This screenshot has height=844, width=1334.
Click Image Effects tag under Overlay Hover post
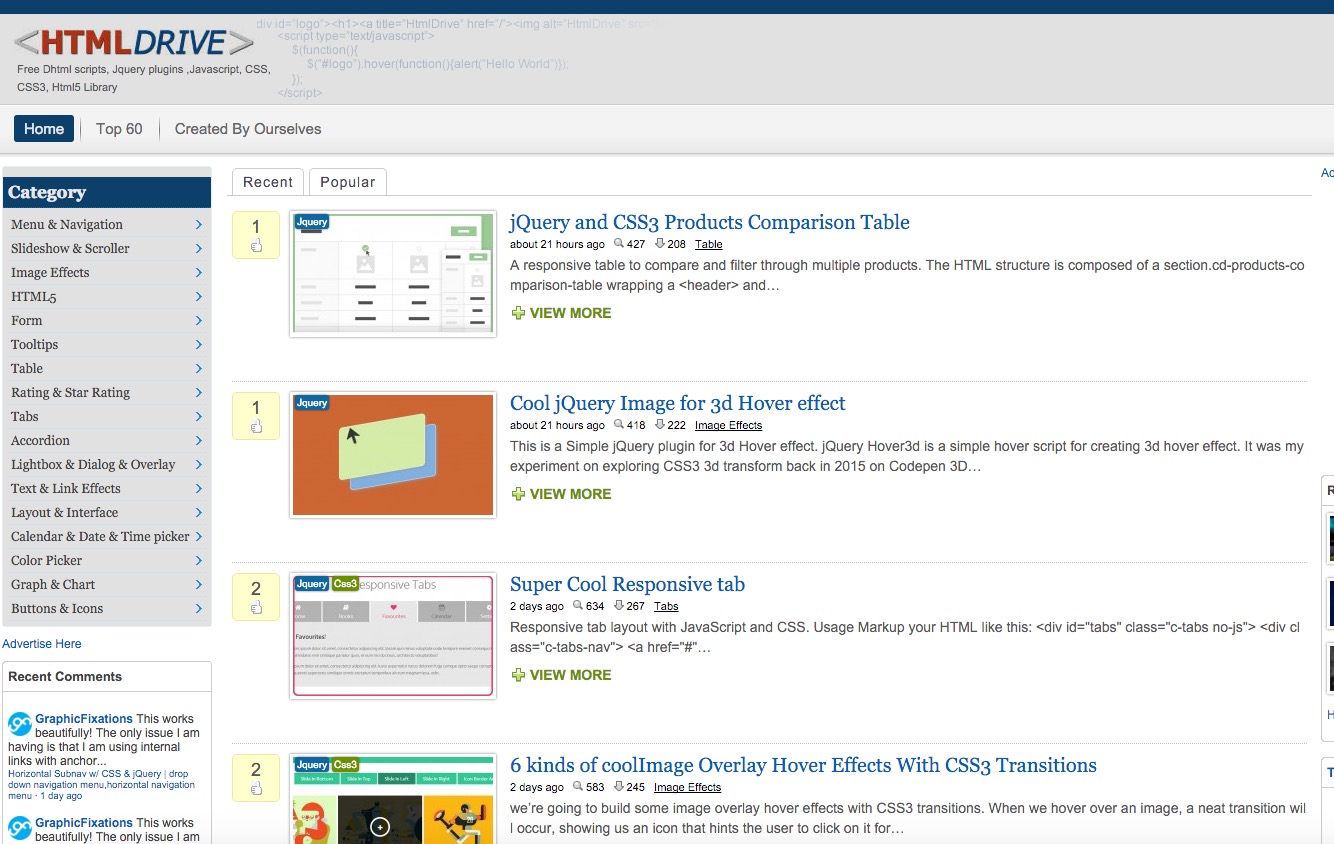tap(687, 787)
